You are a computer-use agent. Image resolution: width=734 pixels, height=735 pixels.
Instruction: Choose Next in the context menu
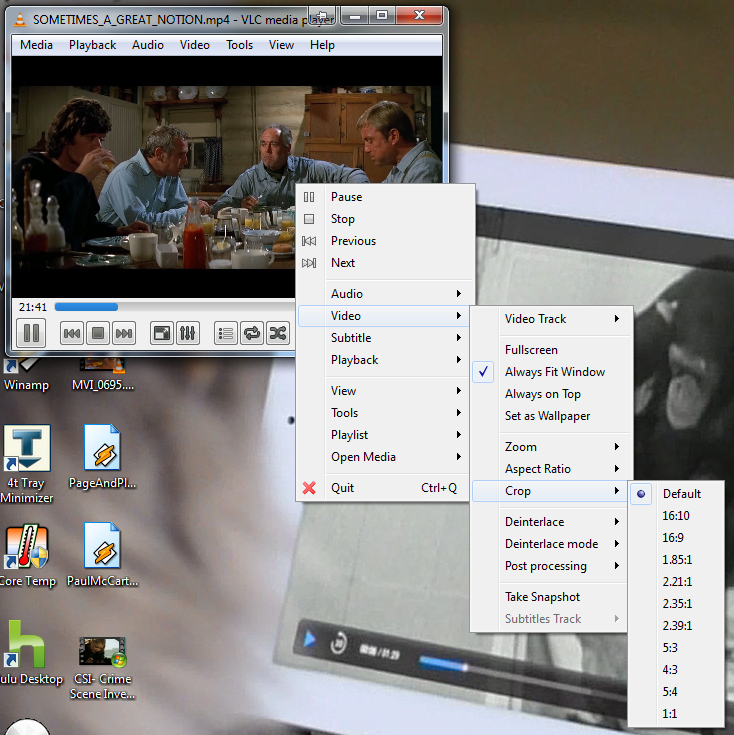click(384, 263)
